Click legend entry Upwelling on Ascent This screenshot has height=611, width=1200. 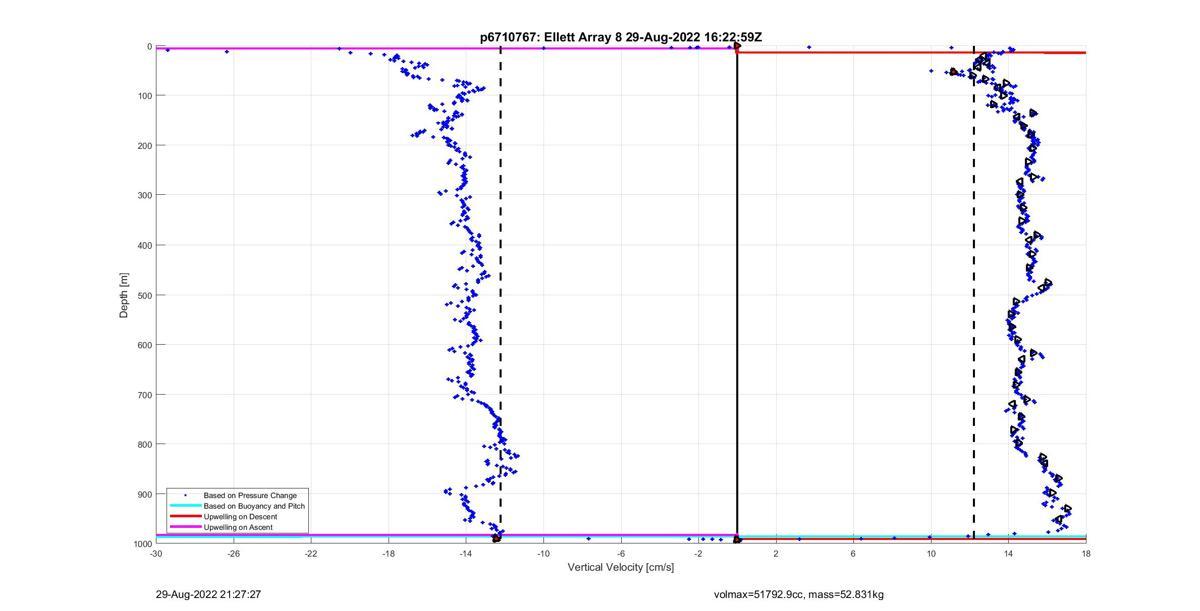(238, 527)
